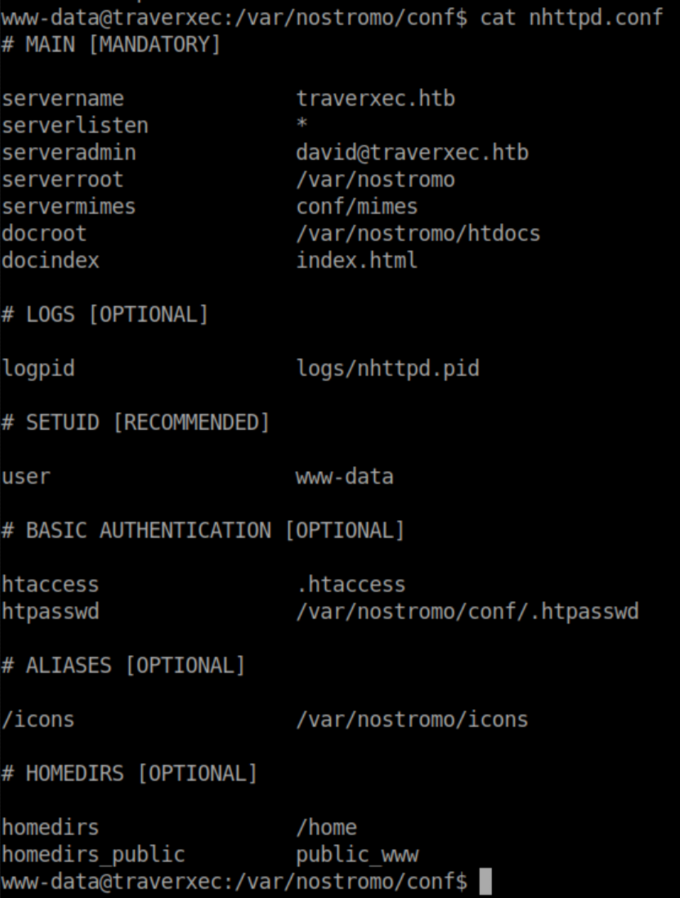Click the 'cat nhttpd.conf' command text
Viewport: 681px width, 898px height.
(571, 18)
